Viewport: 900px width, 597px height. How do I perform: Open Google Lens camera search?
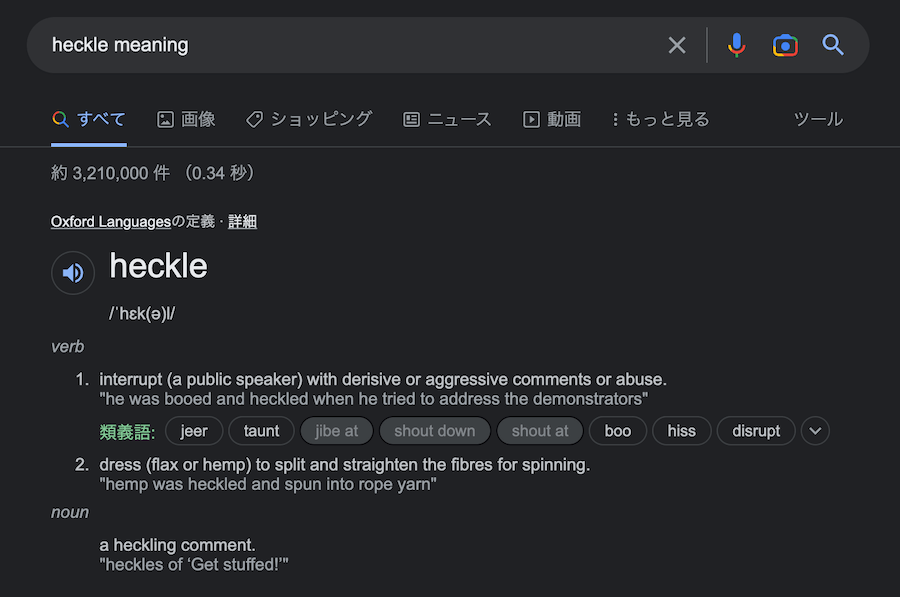point(785,45)
